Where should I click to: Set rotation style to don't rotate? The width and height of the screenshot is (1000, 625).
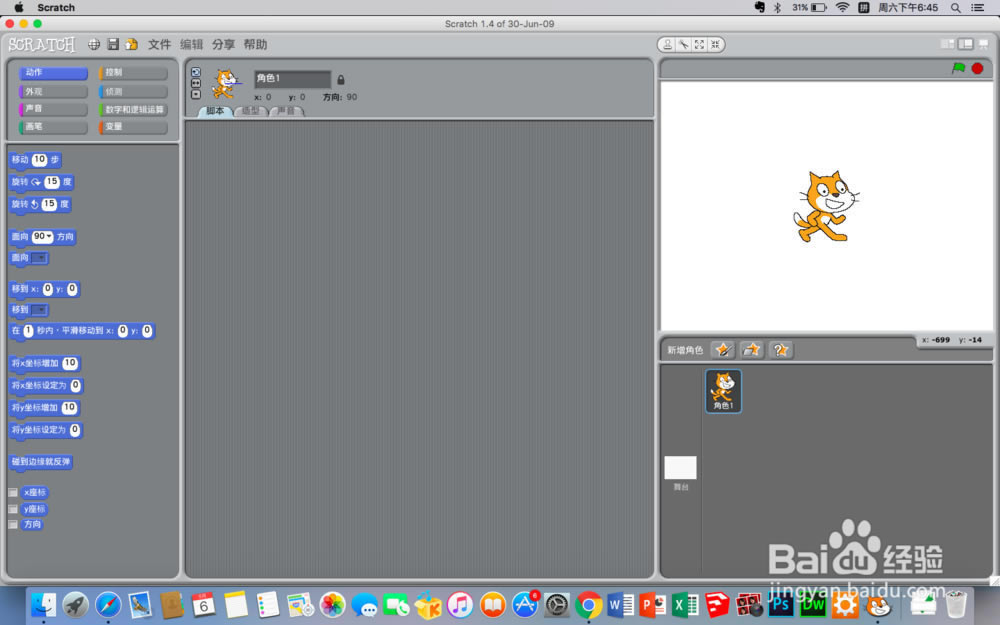click(x=196, y=94)
